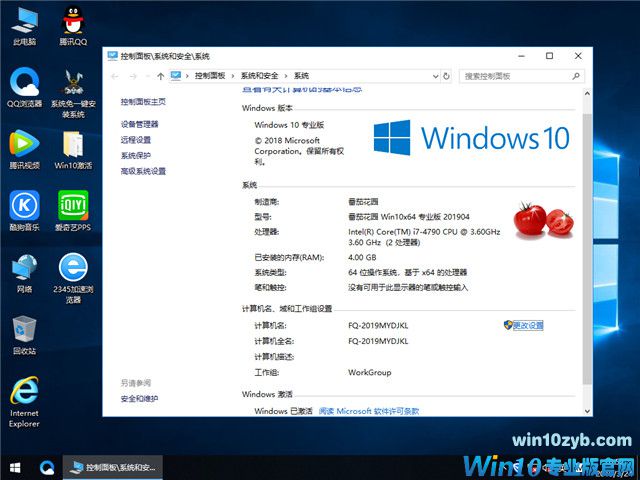The width and height of the screenshot is (640, 480).
Task: Click the vertical scrollbar thumb
Action: (x=587, y=249)
